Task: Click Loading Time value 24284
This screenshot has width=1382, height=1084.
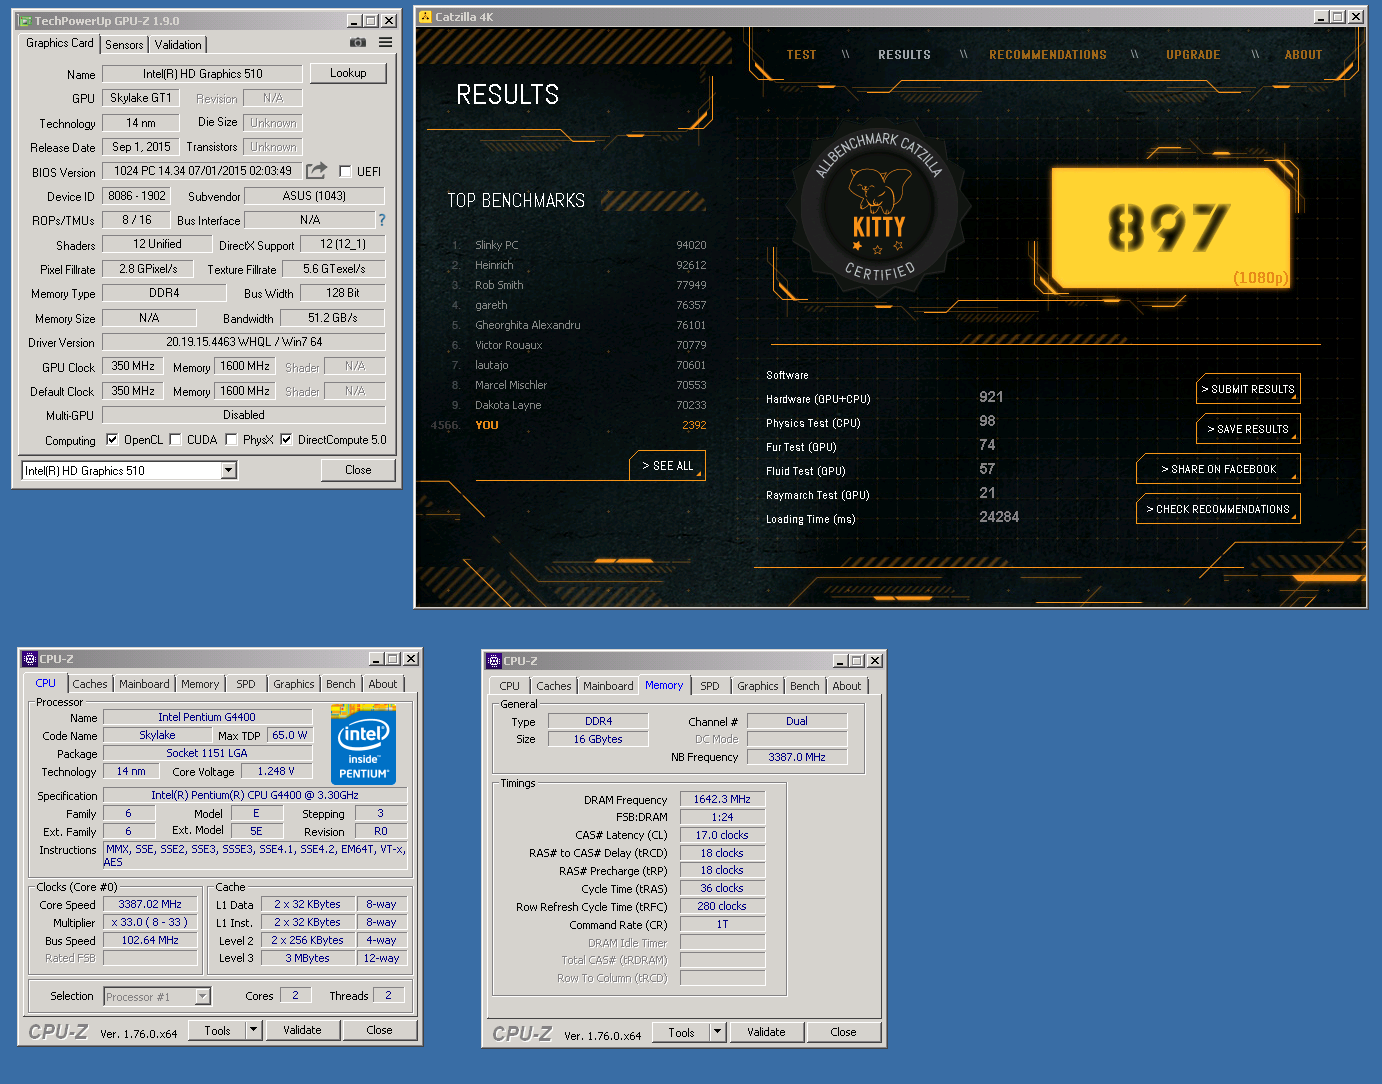Action: (999, 517)
